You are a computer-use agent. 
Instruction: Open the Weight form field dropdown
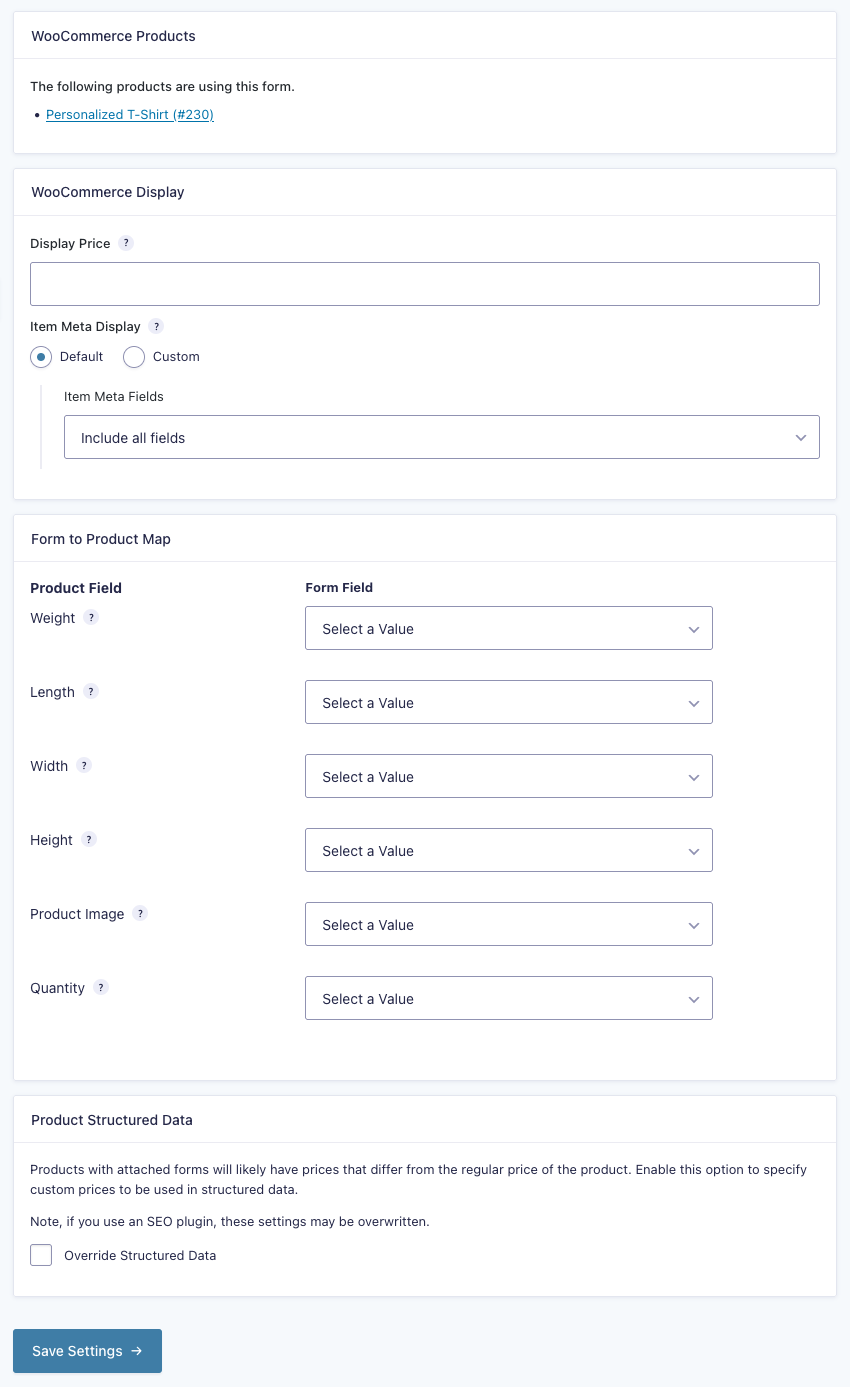click(508, 629)
